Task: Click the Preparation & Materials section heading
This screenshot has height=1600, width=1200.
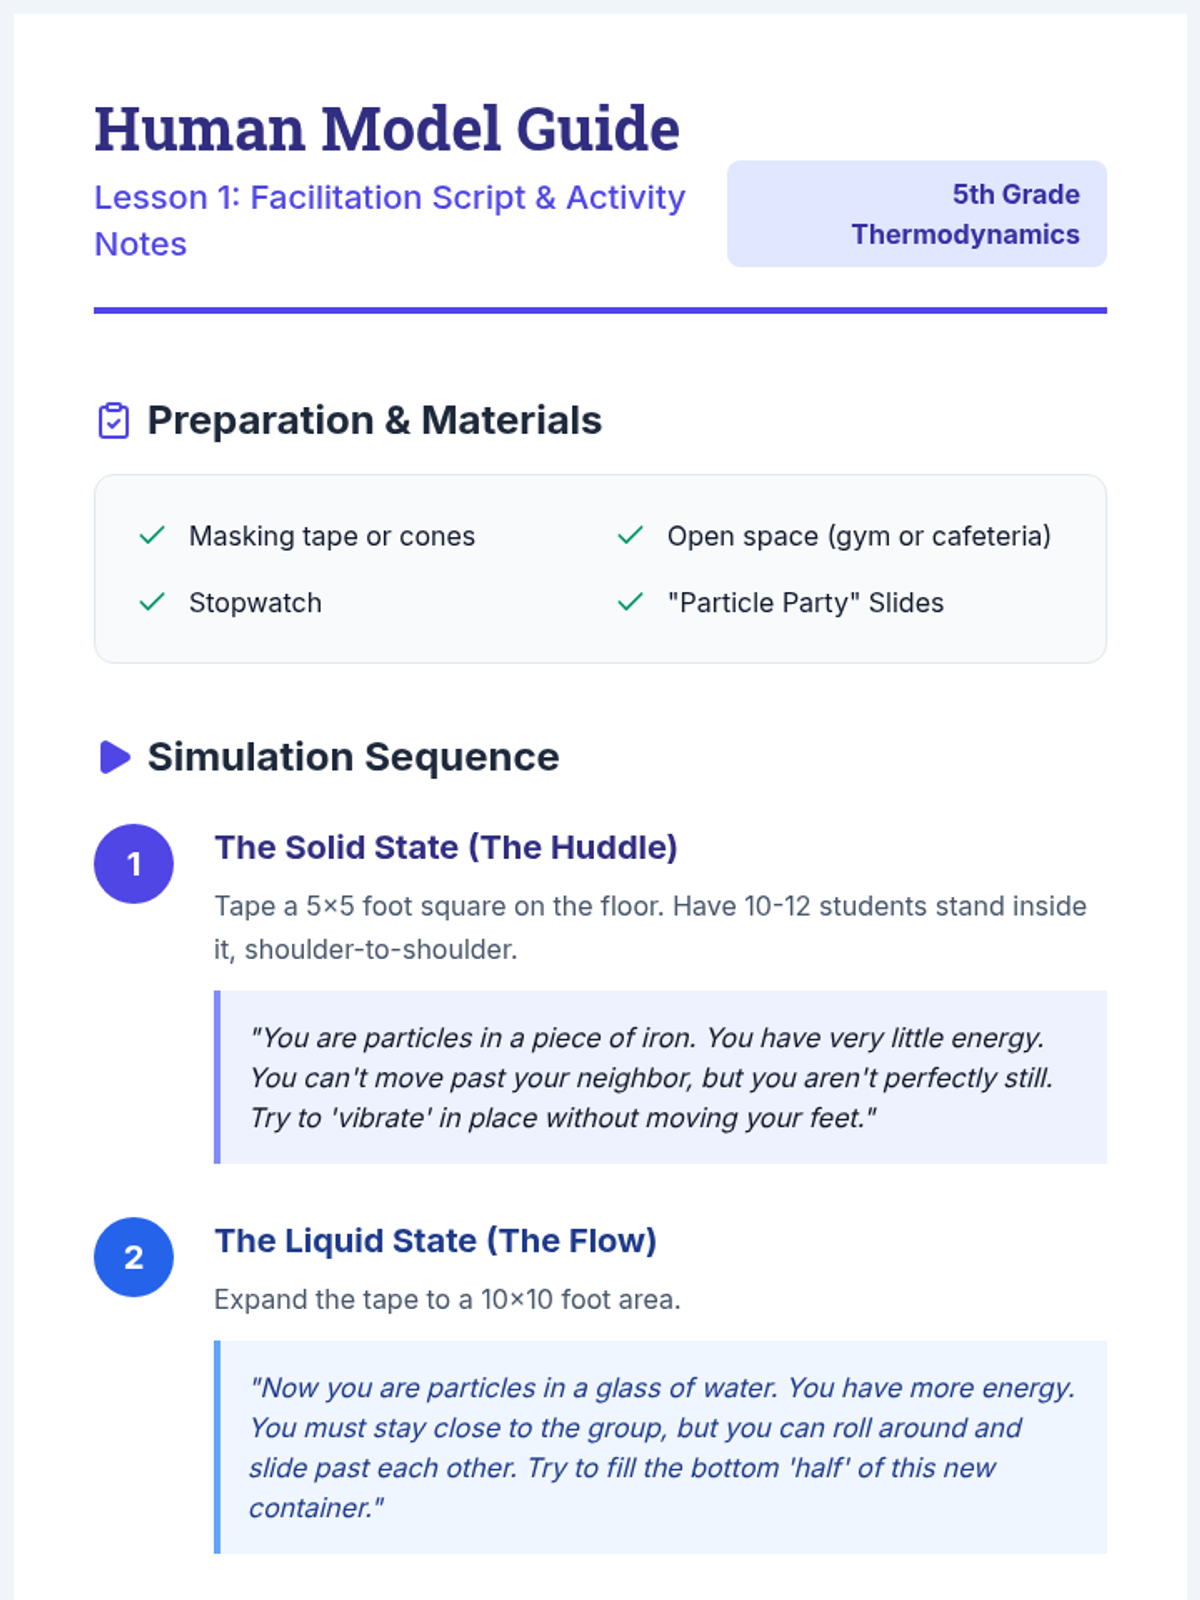Action: click(x=374, y=421)
